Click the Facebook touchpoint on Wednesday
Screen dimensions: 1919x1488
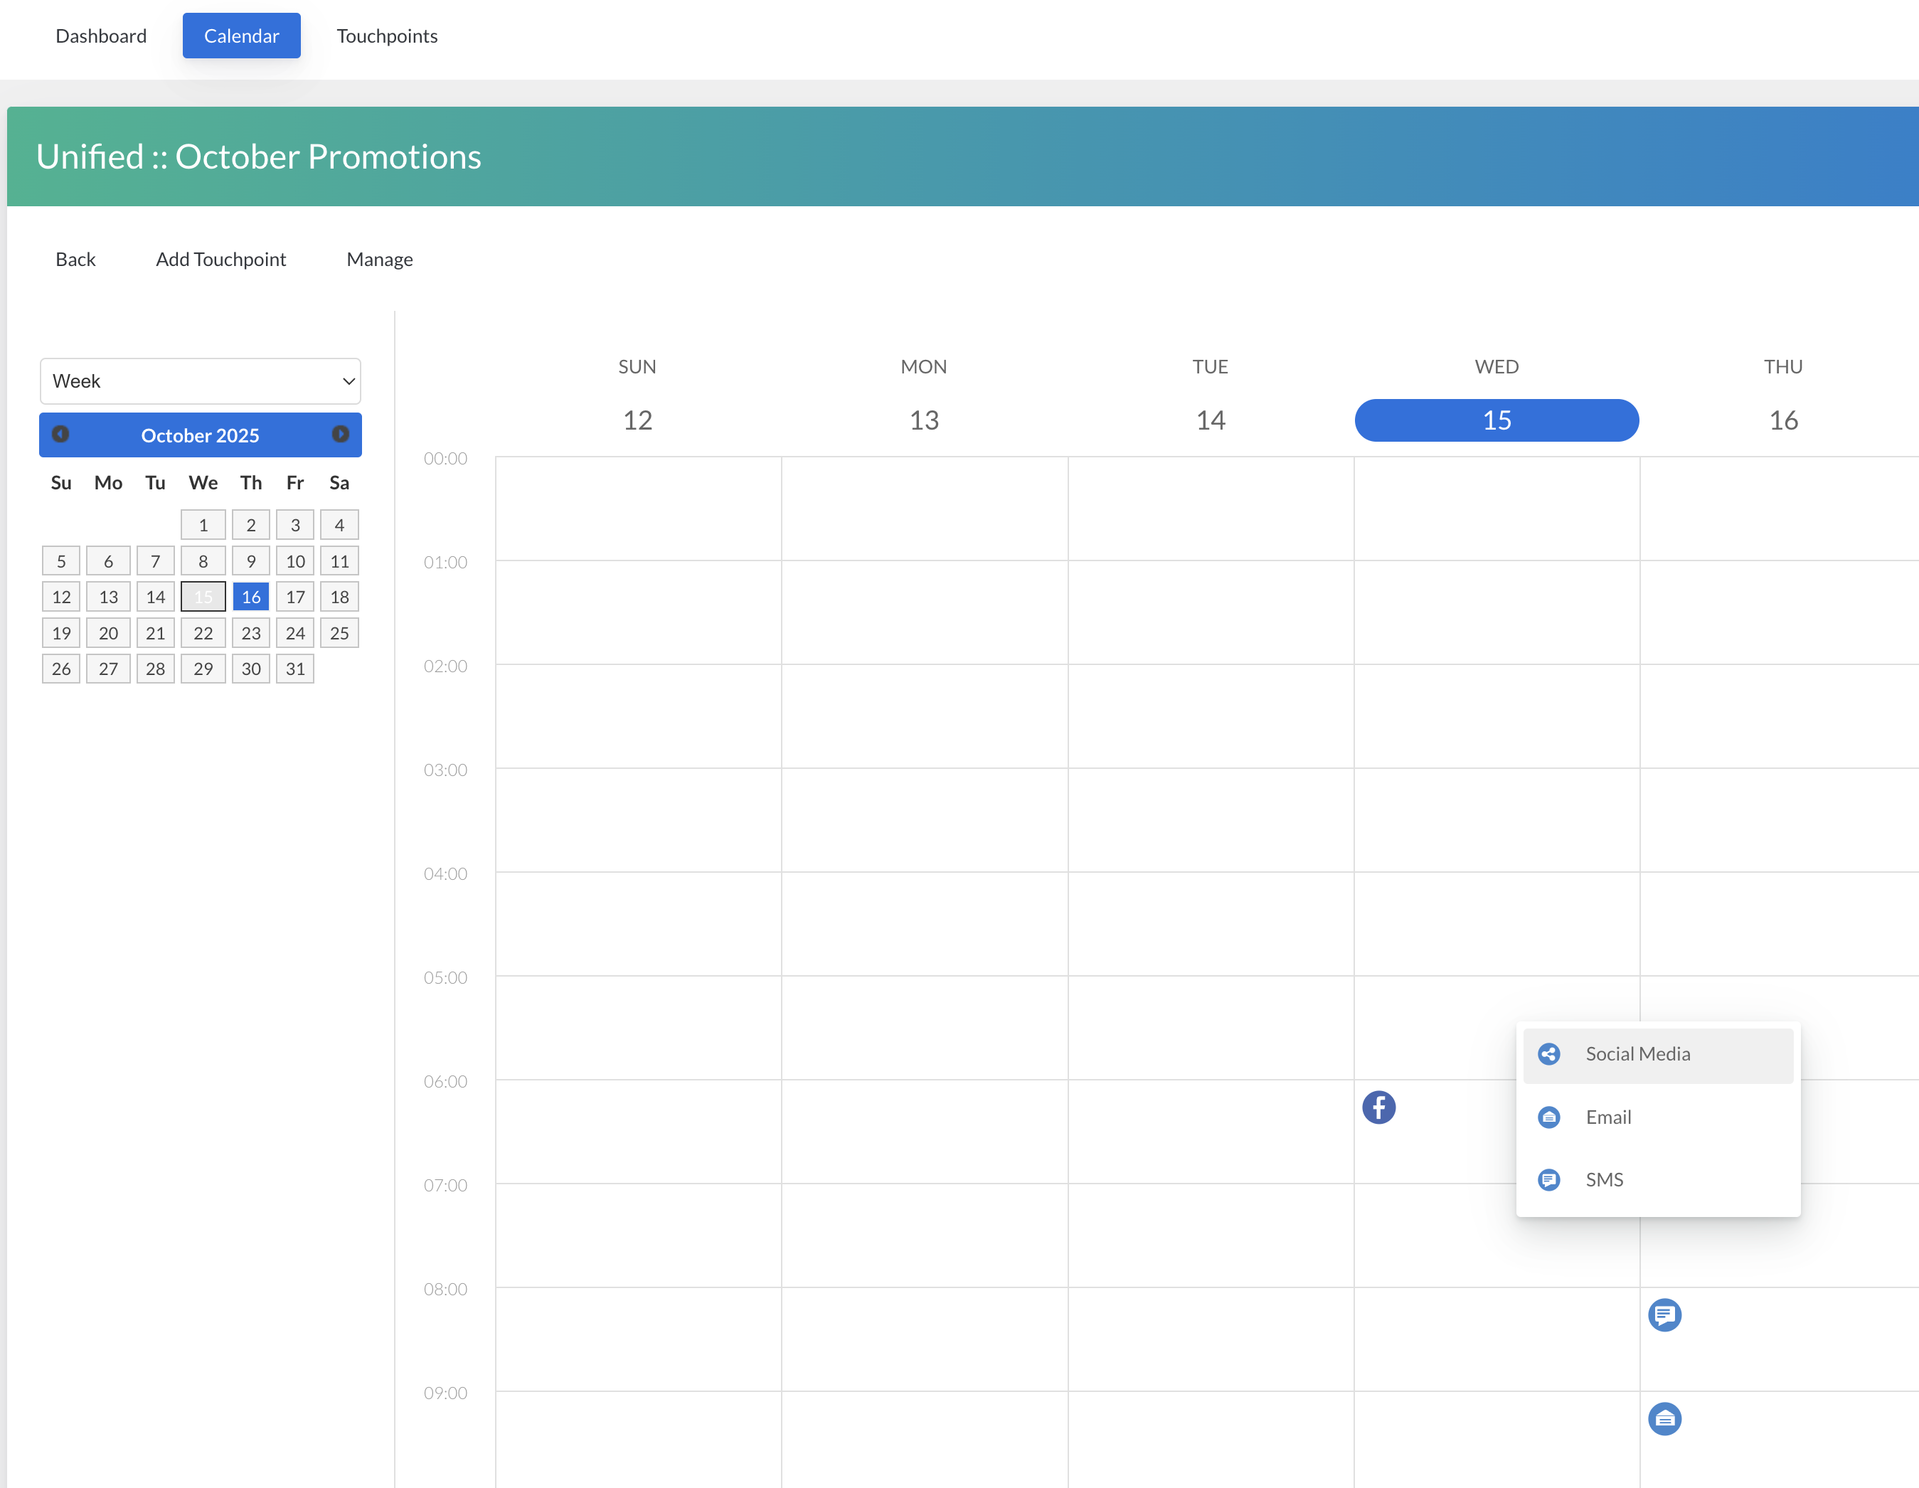coord(1378,1107)
